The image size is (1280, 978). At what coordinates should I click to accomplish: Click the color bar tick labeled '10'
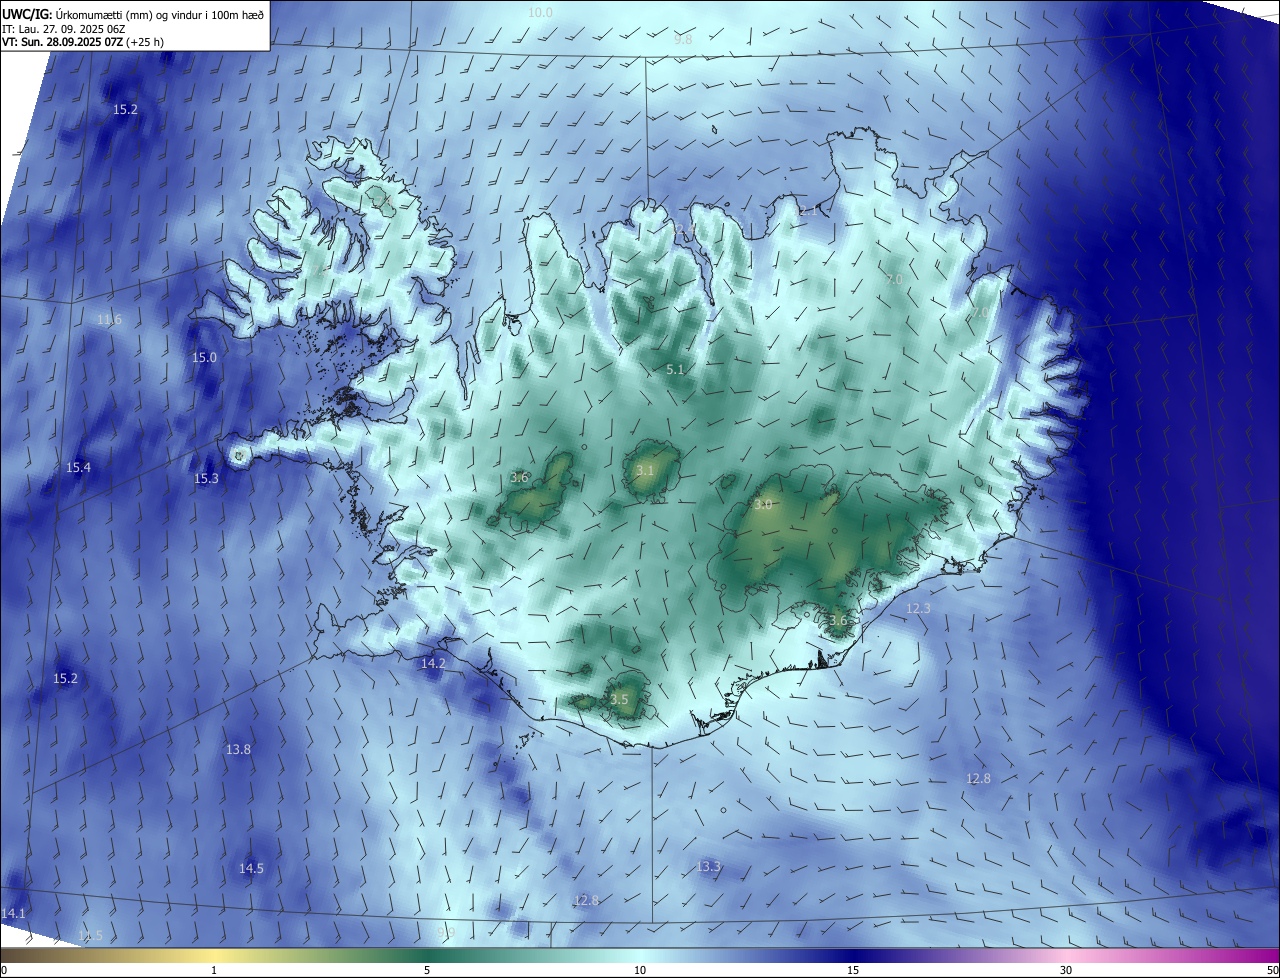[640, 970]
